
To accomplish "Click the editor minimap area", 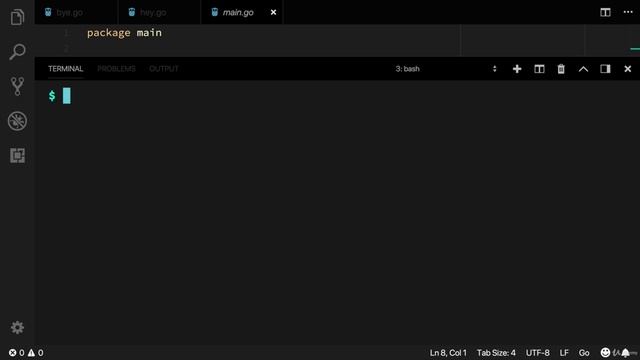I will 612,40.
